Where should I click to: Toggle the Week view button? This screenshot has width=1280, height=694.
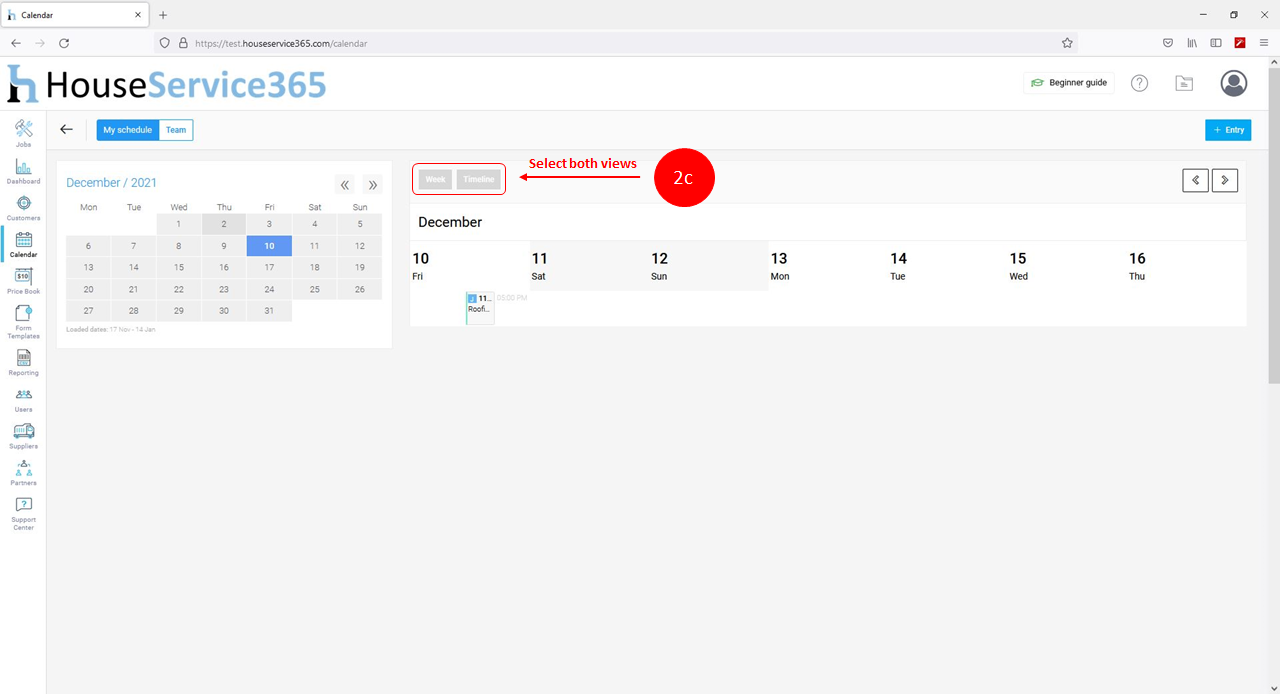tap(435, 180)
